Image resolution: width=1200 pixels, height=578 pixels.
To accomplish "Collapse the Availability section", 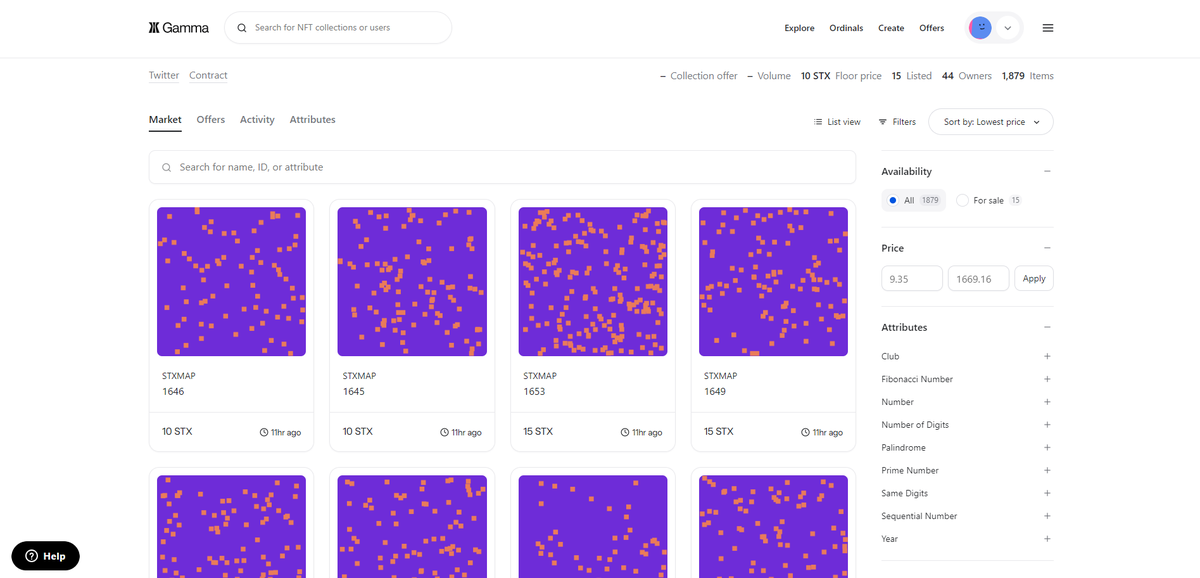I will (1047, 171).
